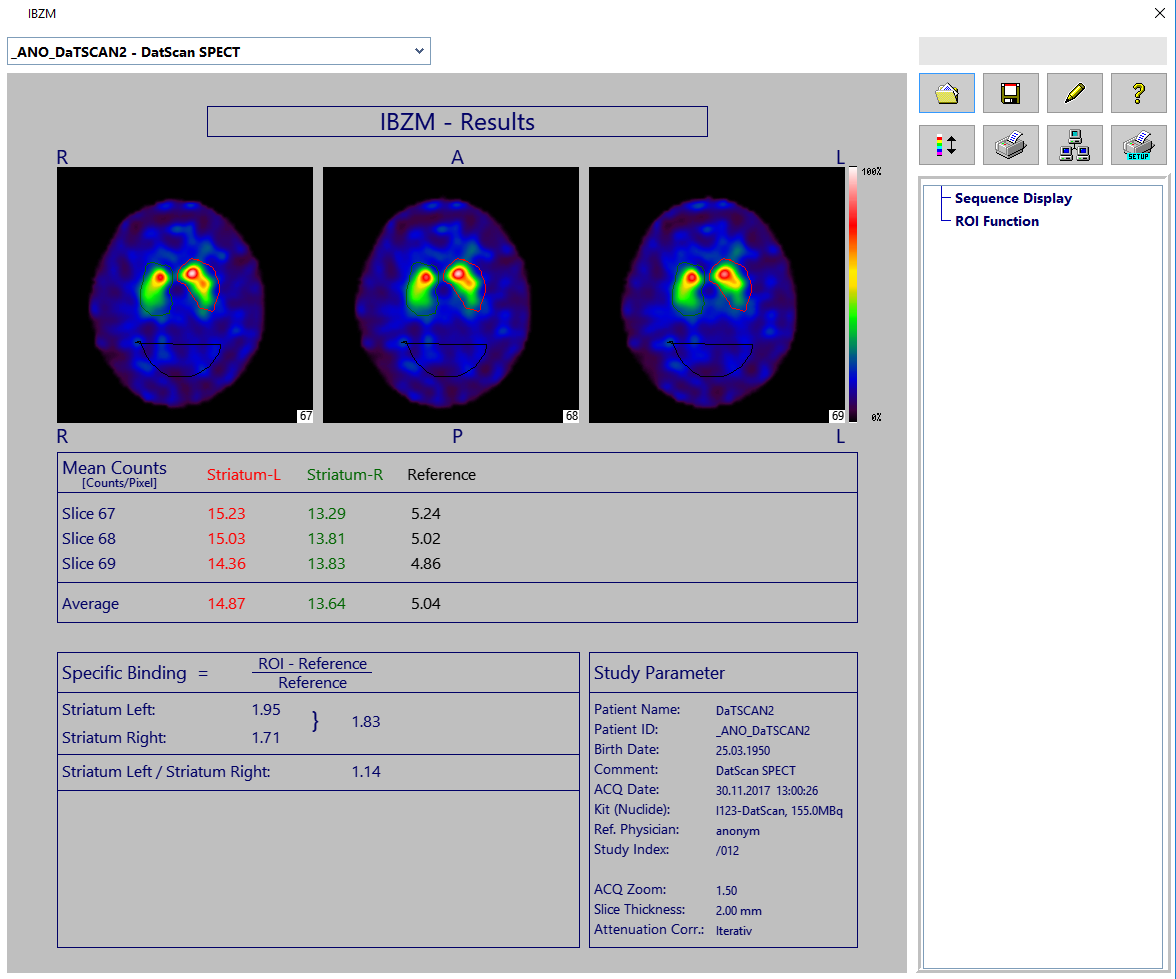
Task: Adjust color scale with the color bar icon
Action: tap(946, 145)
